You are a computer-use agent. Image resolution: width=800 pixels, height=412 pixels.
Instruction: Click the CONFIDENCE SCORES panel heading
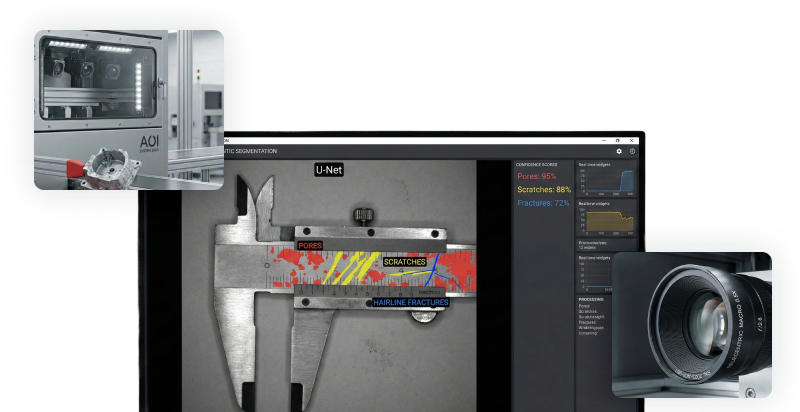pyautogui.click(x=536, y=165)
